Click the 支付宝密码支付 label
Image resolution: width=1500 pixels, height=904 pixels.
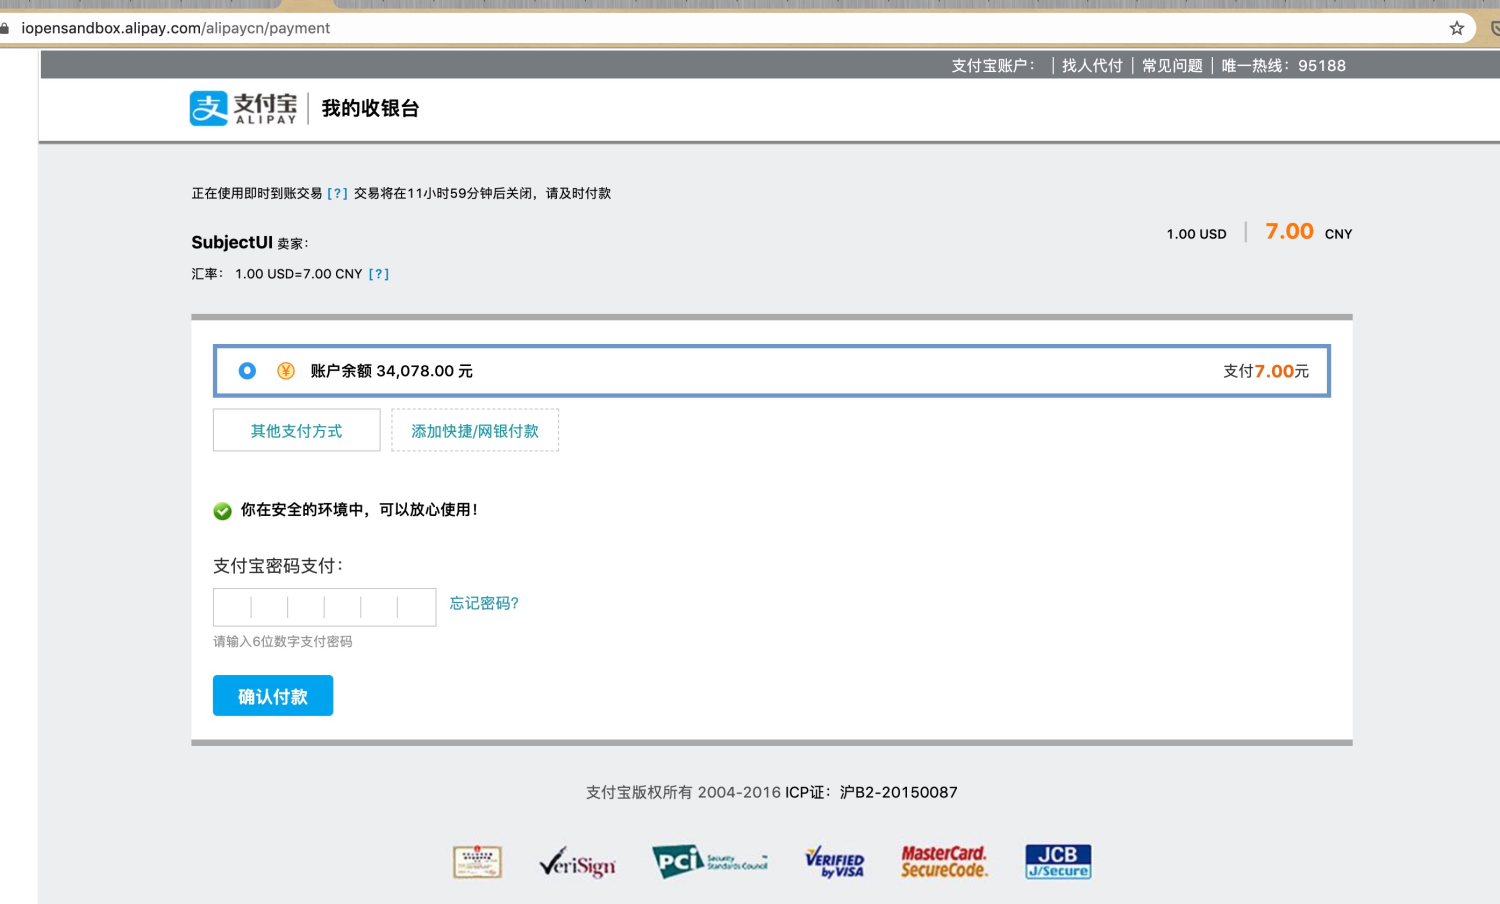278,566
